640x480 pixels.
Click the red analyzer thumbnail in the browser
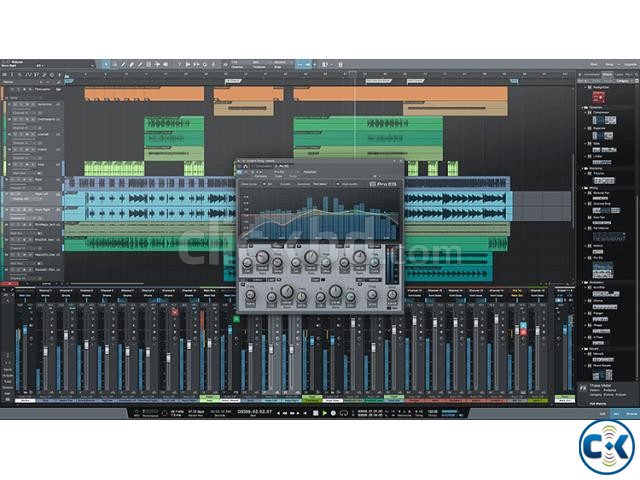click(x=599, y=97)
